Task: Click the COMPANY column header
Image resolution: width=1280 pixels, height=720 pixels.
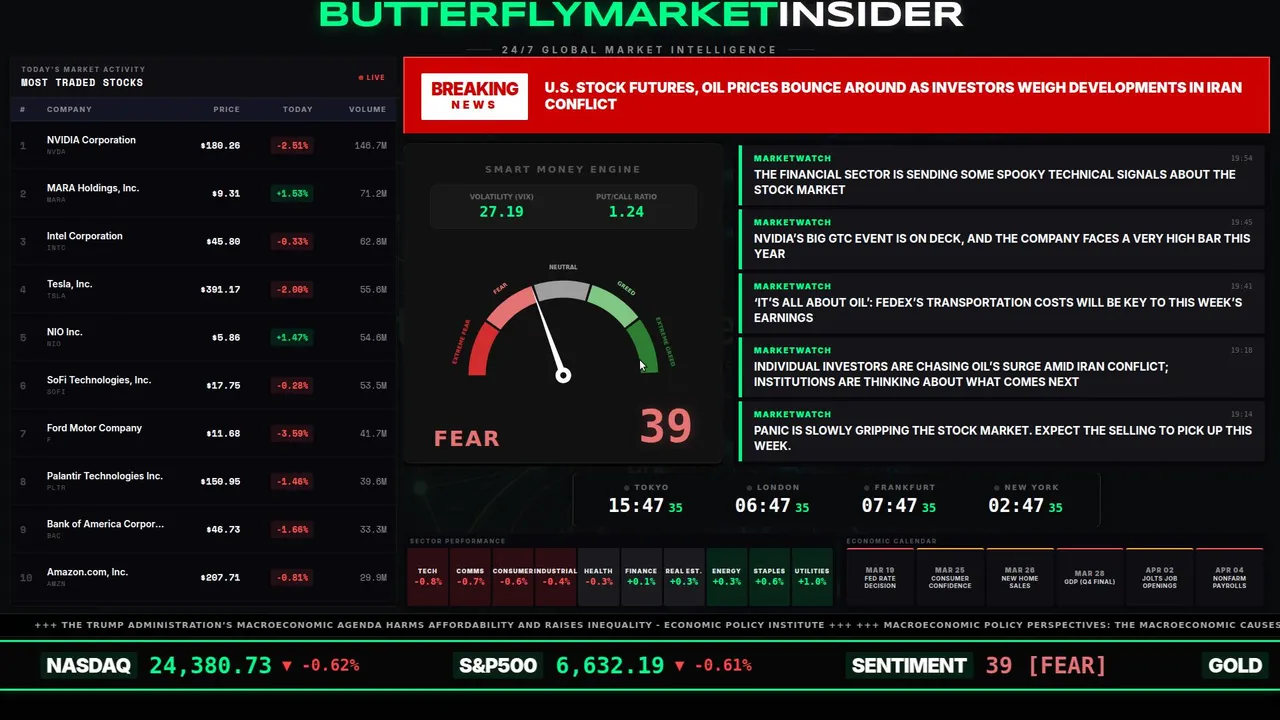Action: pos(69,109)
